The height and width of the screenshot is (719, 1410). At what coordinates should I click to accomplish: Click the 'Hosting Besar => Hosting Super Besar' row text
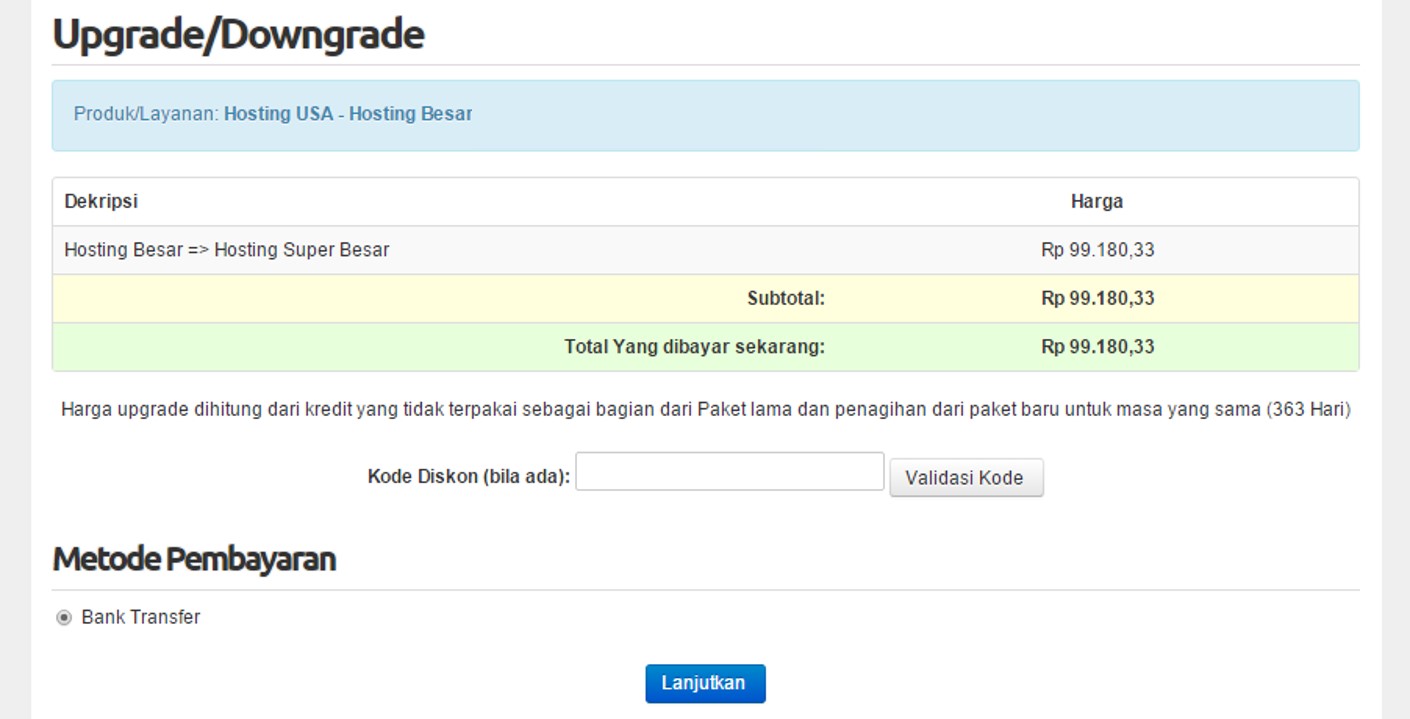(227, 250)
